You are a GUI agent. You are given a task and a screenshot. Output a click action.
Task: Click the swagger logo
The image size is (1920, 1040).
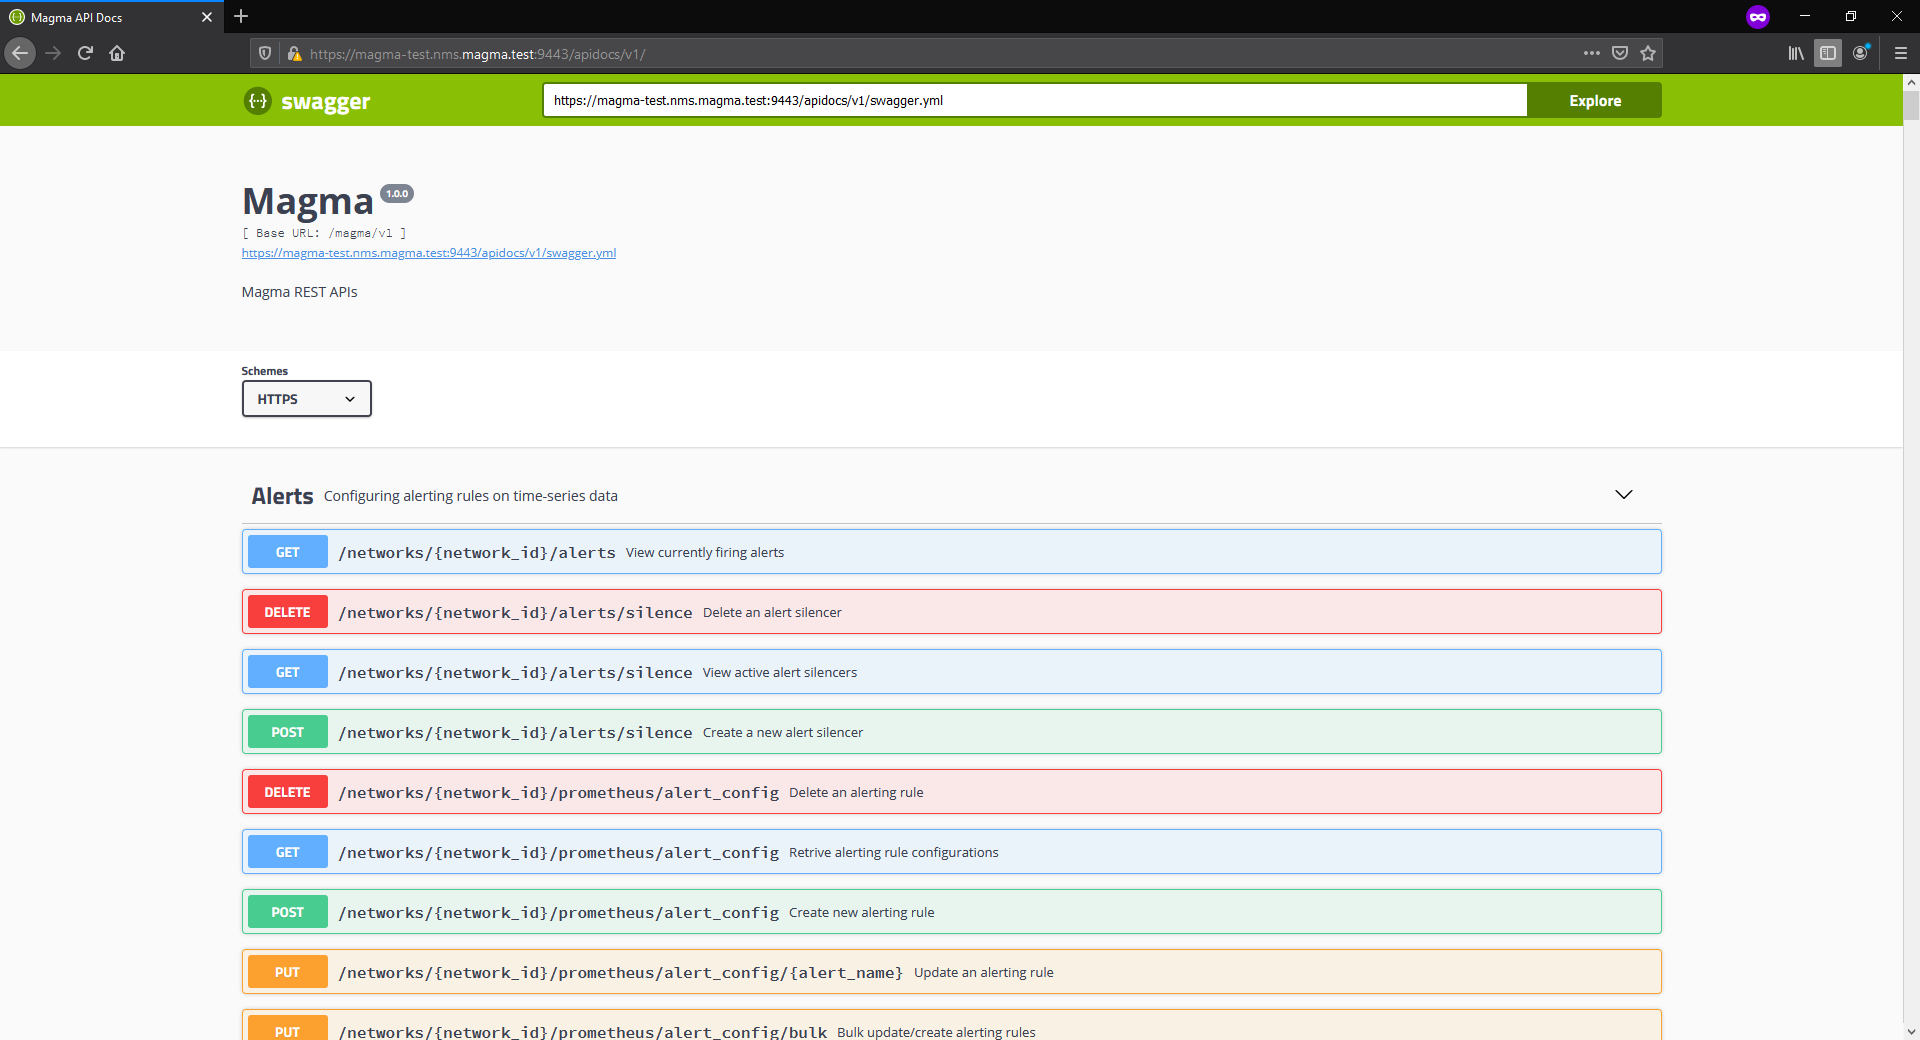pos(307,101)
